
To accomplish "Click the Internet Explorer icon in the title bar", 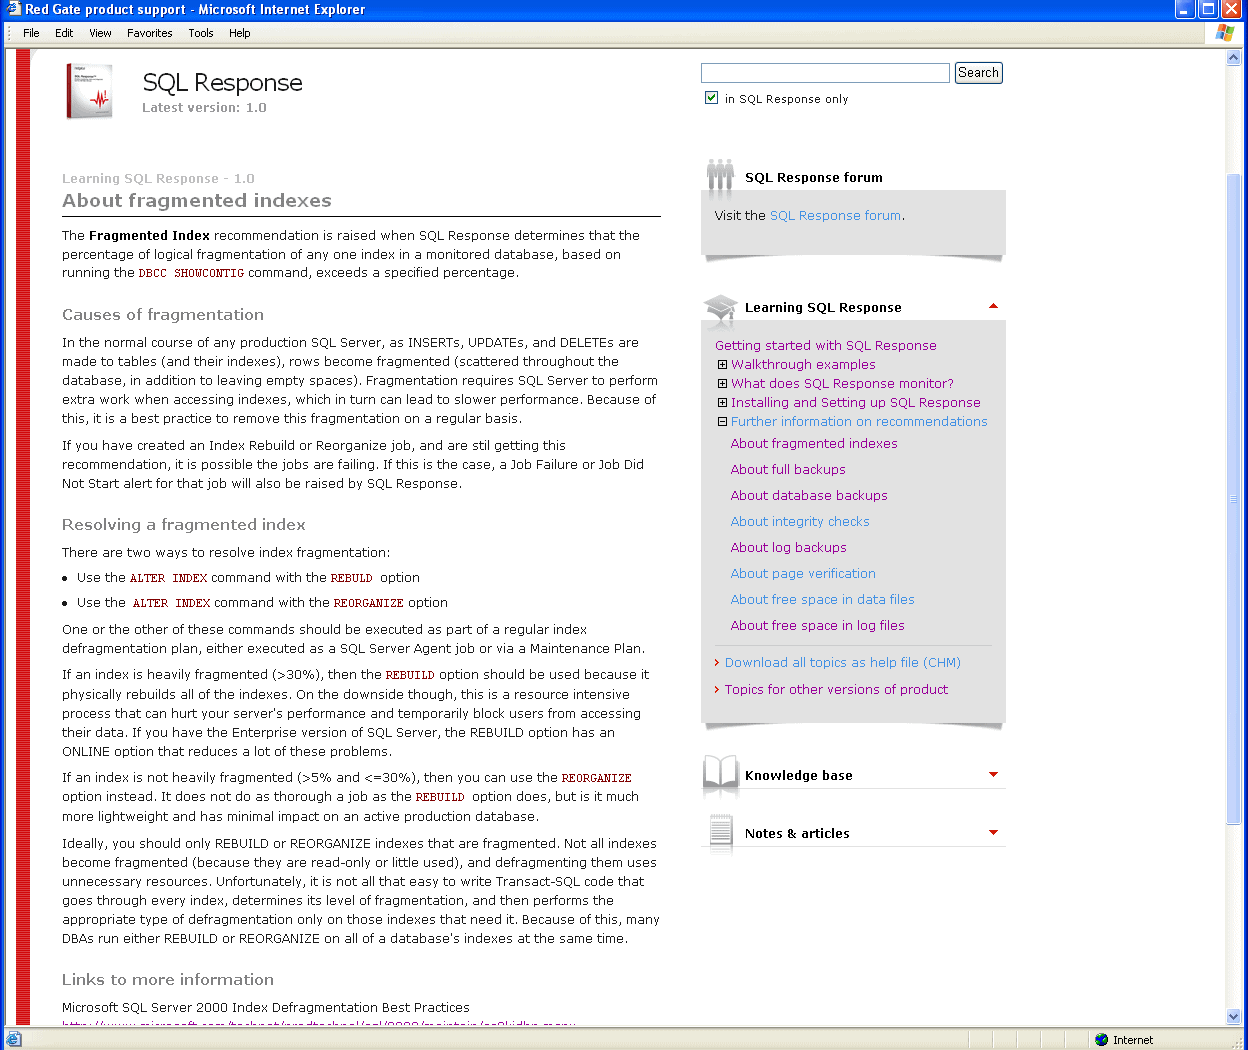I will click(x=13, y=9).
